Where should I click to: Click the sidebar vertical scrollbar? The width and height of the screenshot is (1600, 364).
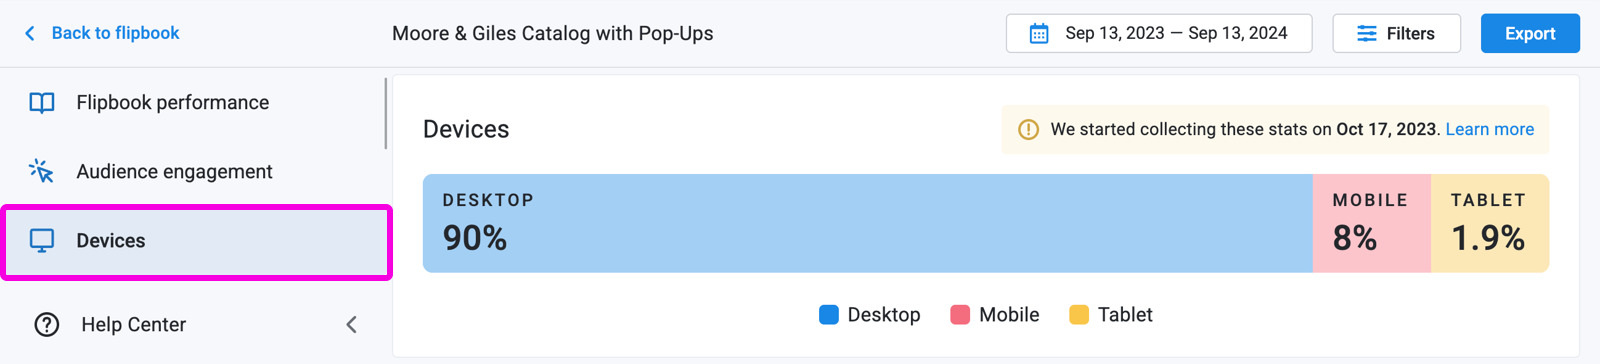385,114
